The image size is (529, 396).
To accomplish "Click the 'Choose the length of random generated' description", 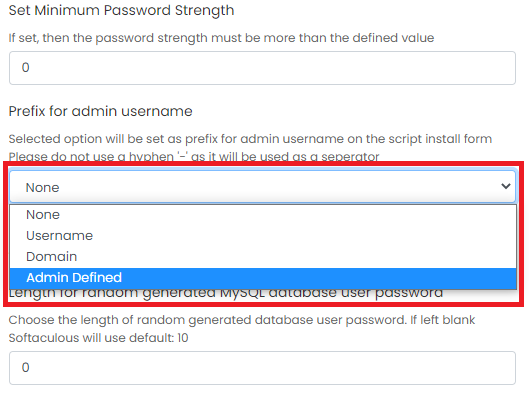I will pyautogui.click(x=242, y=319).
